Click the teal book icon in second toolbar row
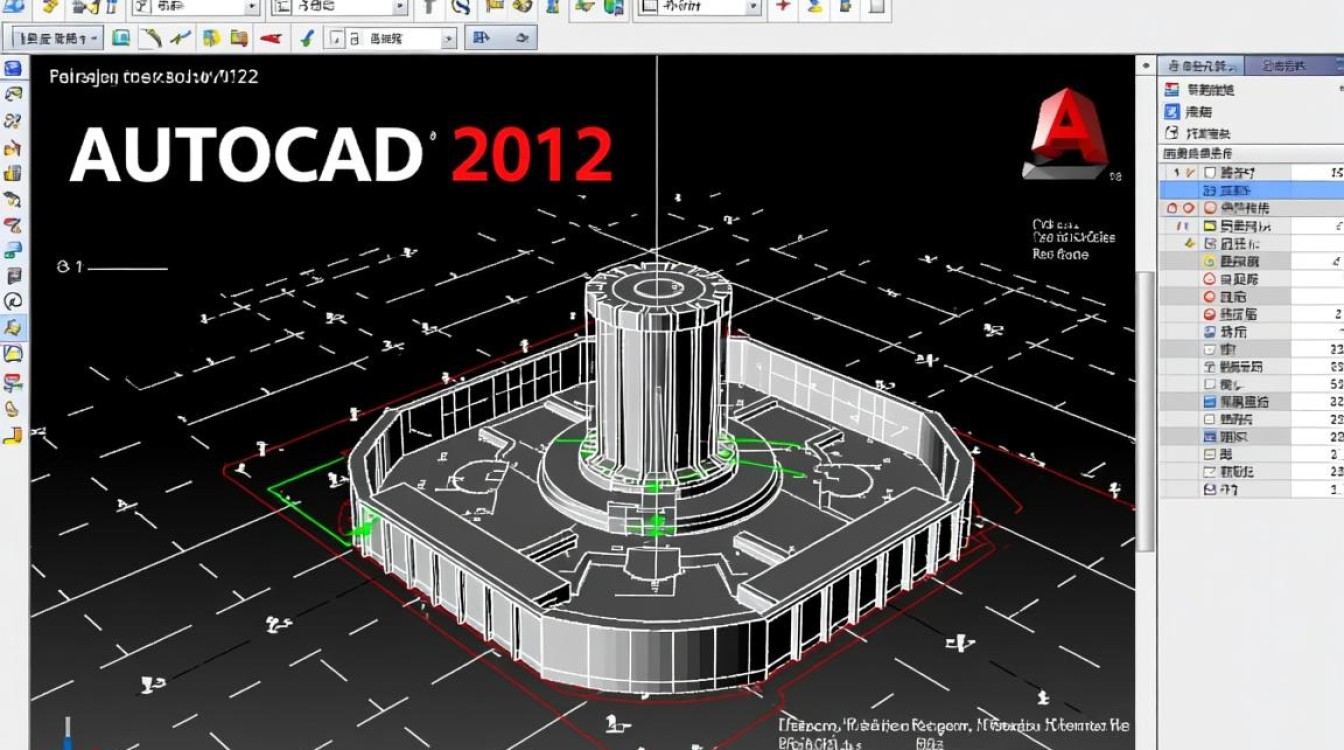The image size is (1344, 750). click(x=121, y=39)
